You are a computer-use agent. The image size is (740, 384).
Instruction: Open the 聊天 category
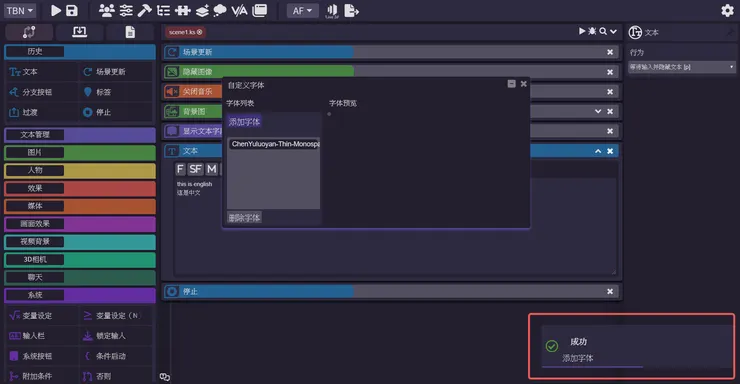(x=80, y=277)
